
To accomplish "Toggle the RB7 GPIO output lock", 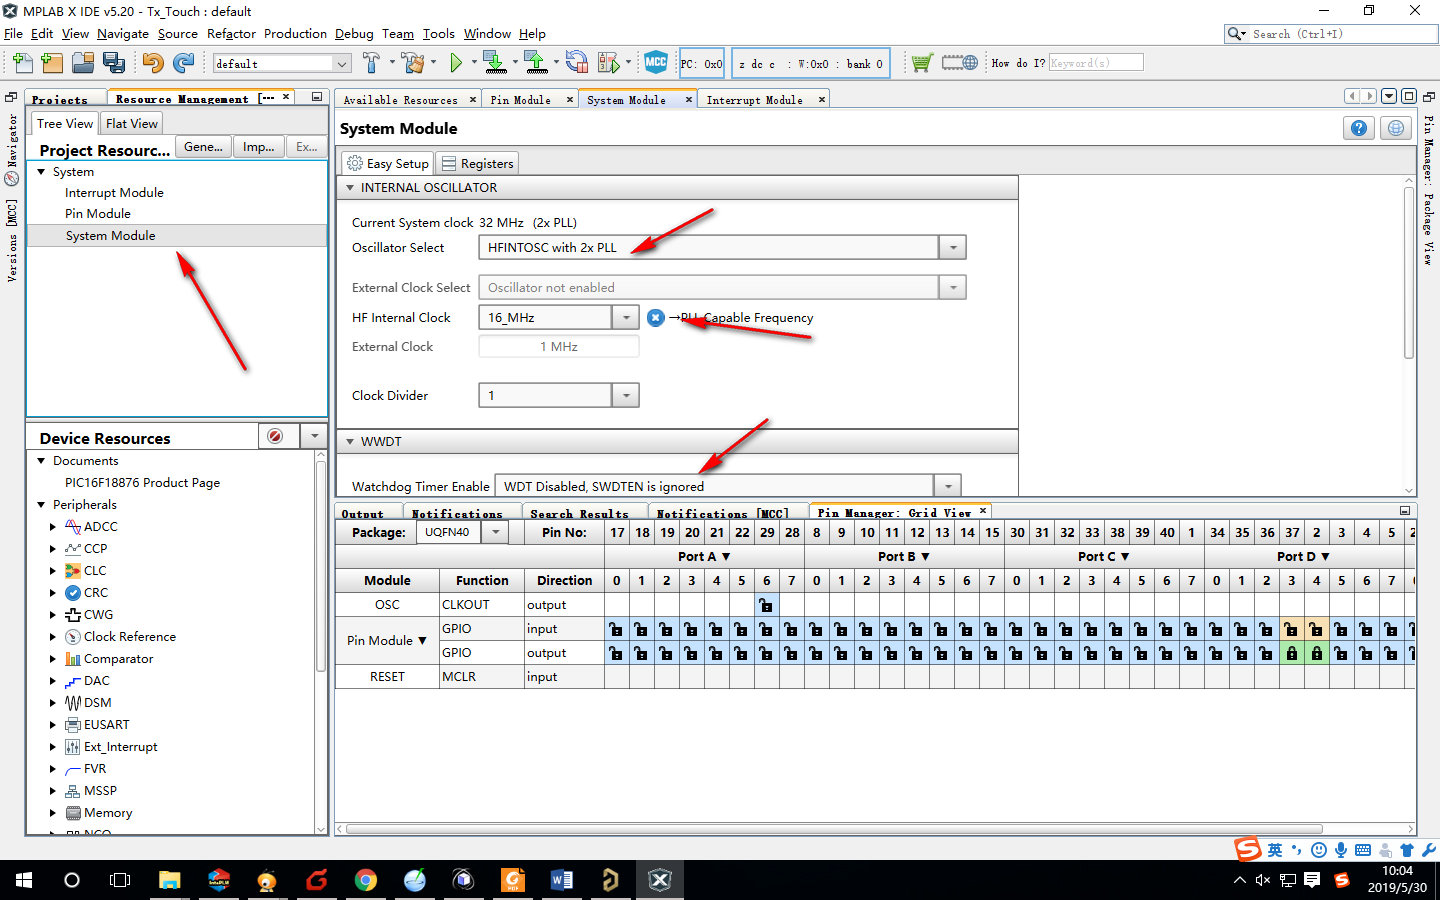I will (991, 653).
